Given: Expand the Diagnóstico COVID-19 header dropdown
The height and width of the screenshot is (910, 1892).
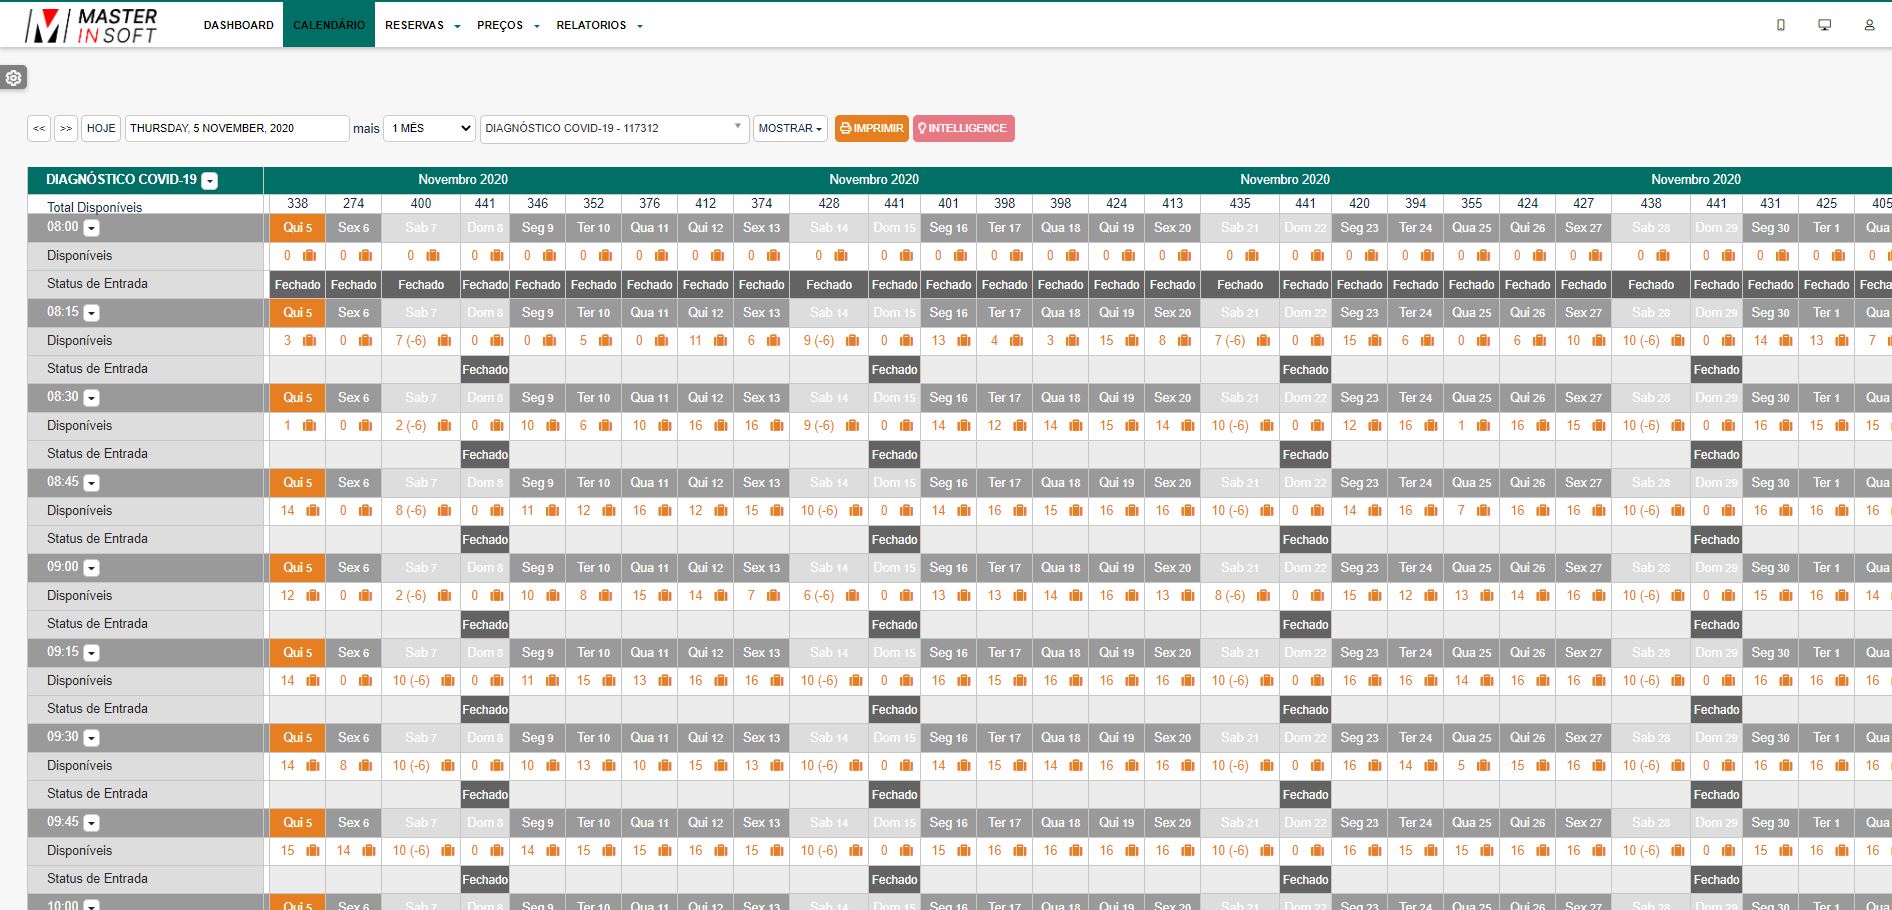Looking at the screenshot, I should click(210, 181).
